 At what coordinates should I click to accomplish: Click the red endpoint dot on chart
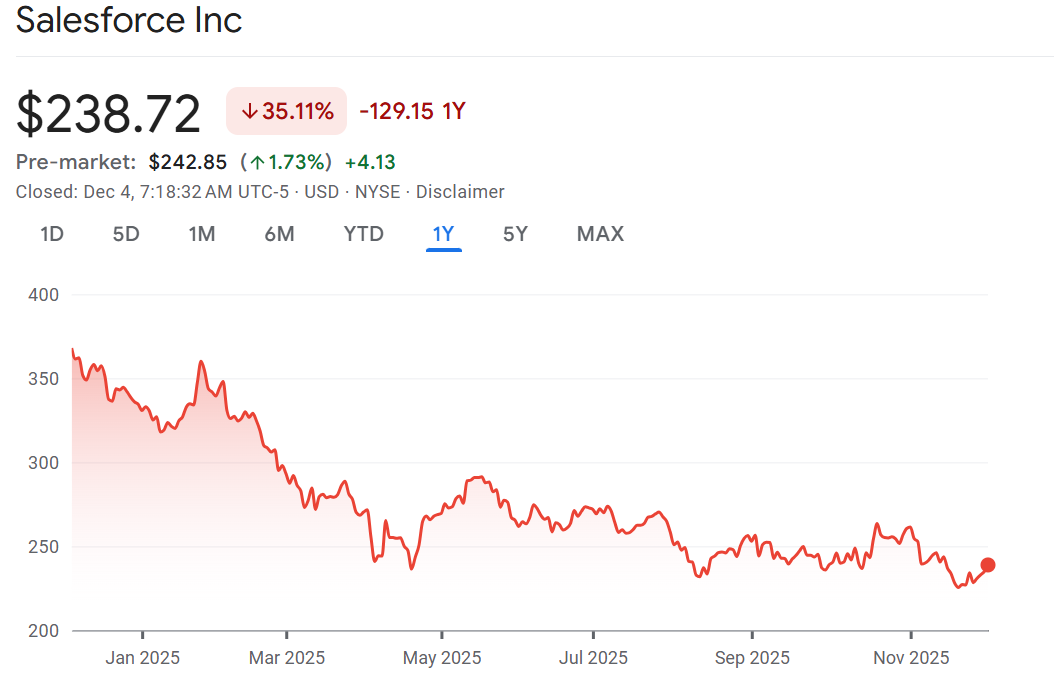point(988,565)
